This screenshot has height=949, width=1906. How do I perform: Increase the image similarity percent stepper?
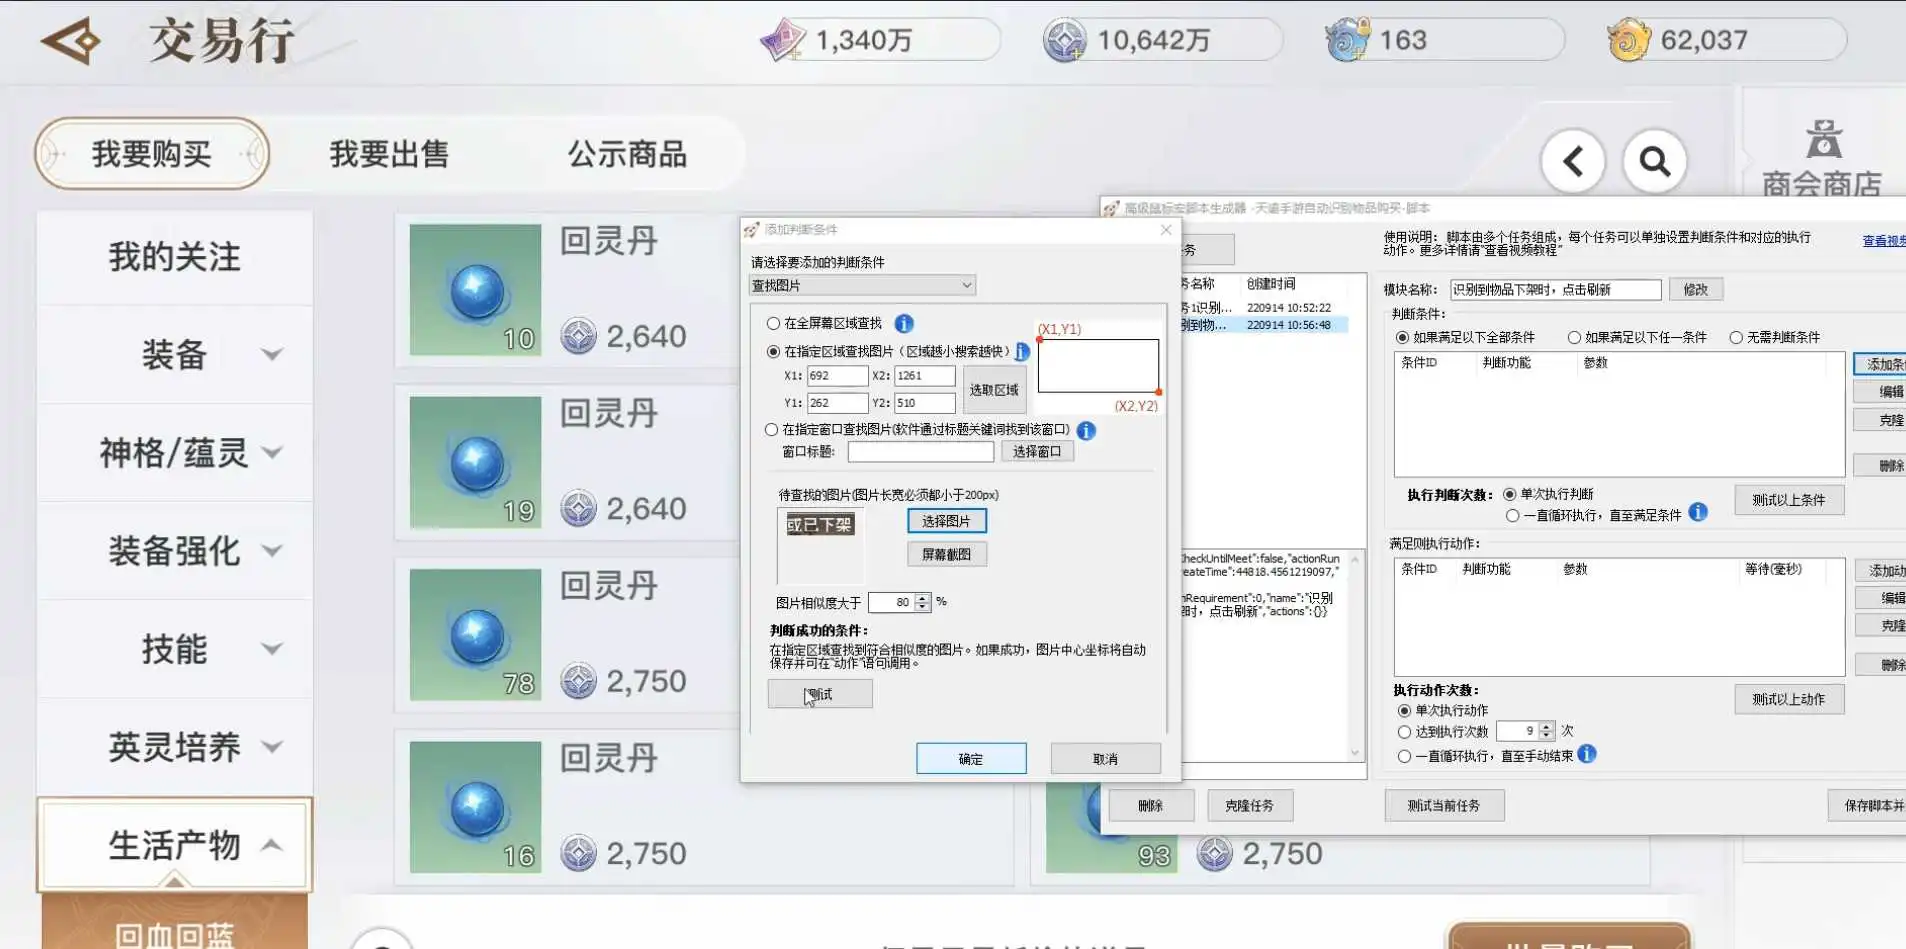tap(923, 597)
